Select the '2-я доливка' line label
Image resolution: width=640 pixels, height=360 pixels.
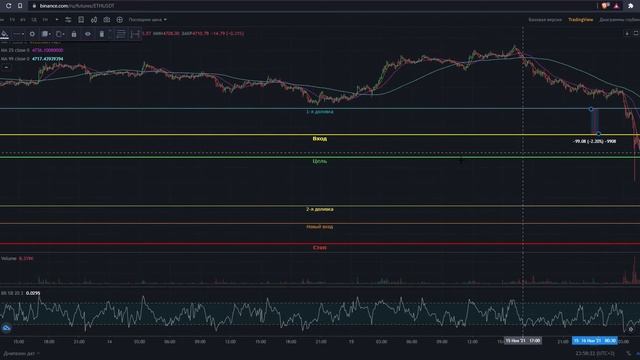click(320, 209)
